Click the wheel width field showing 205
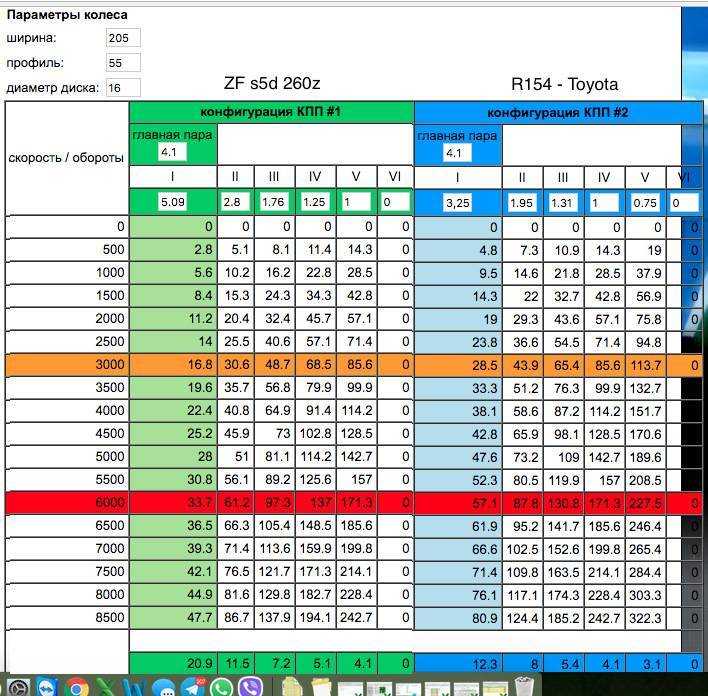Viewport: 708px width, 696px height. coord(123,38)
